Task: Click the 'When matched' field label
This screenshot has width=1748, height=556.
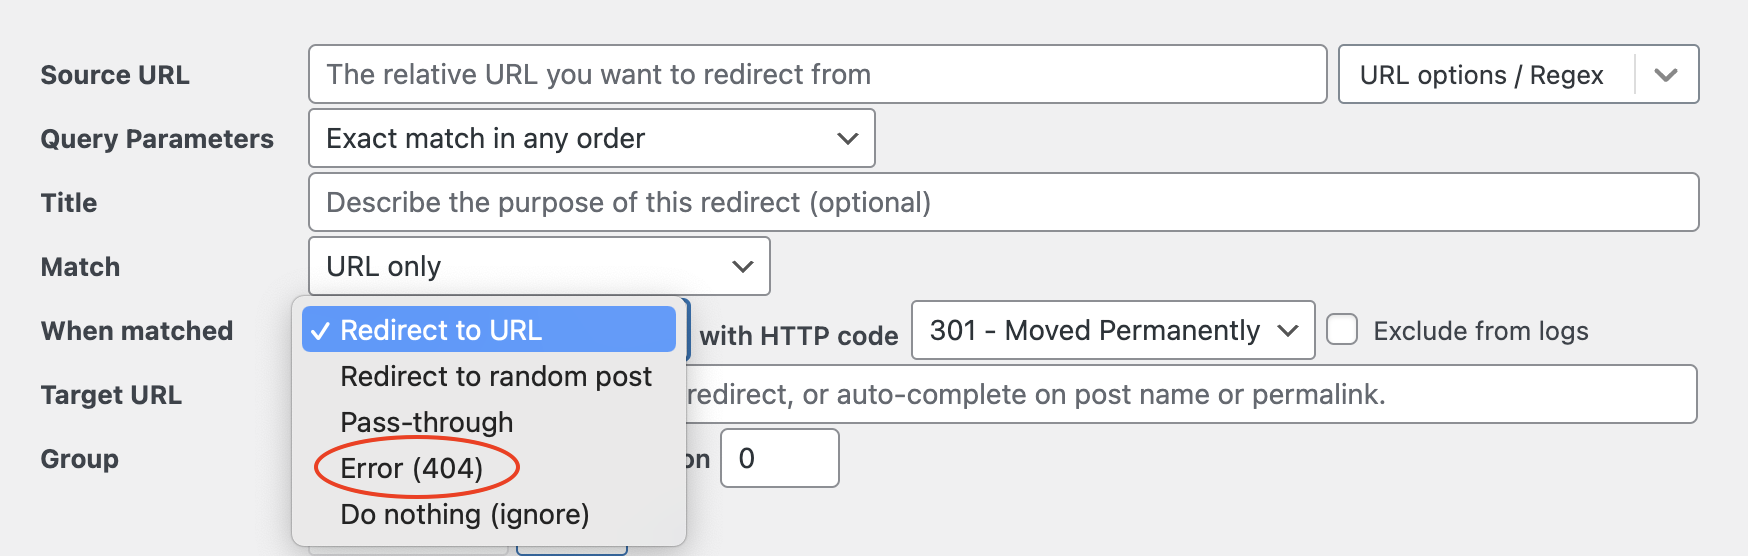Action: [x=137, y=331]
